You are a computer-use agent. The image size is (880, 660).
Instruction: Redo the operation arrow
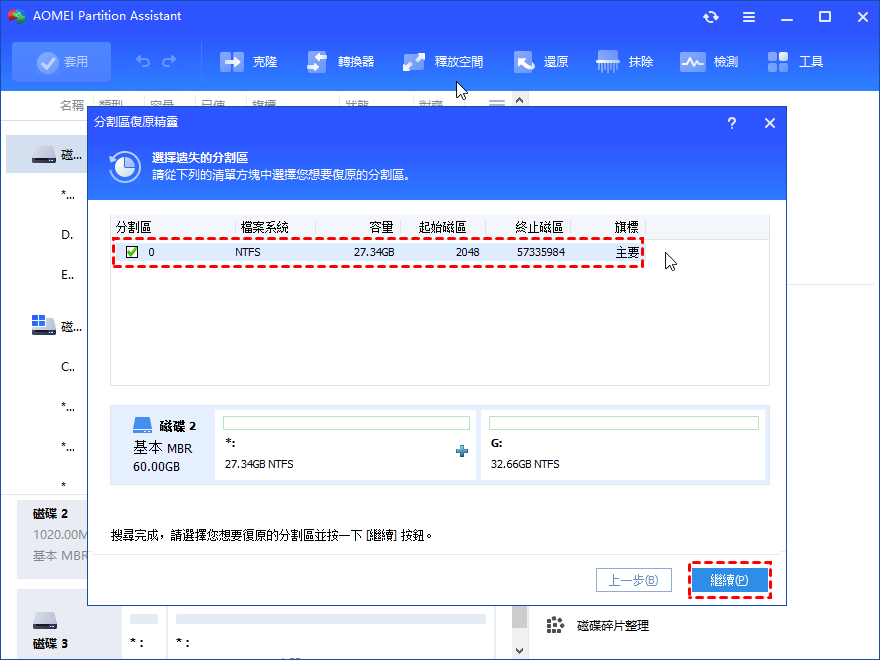point(169,61)
